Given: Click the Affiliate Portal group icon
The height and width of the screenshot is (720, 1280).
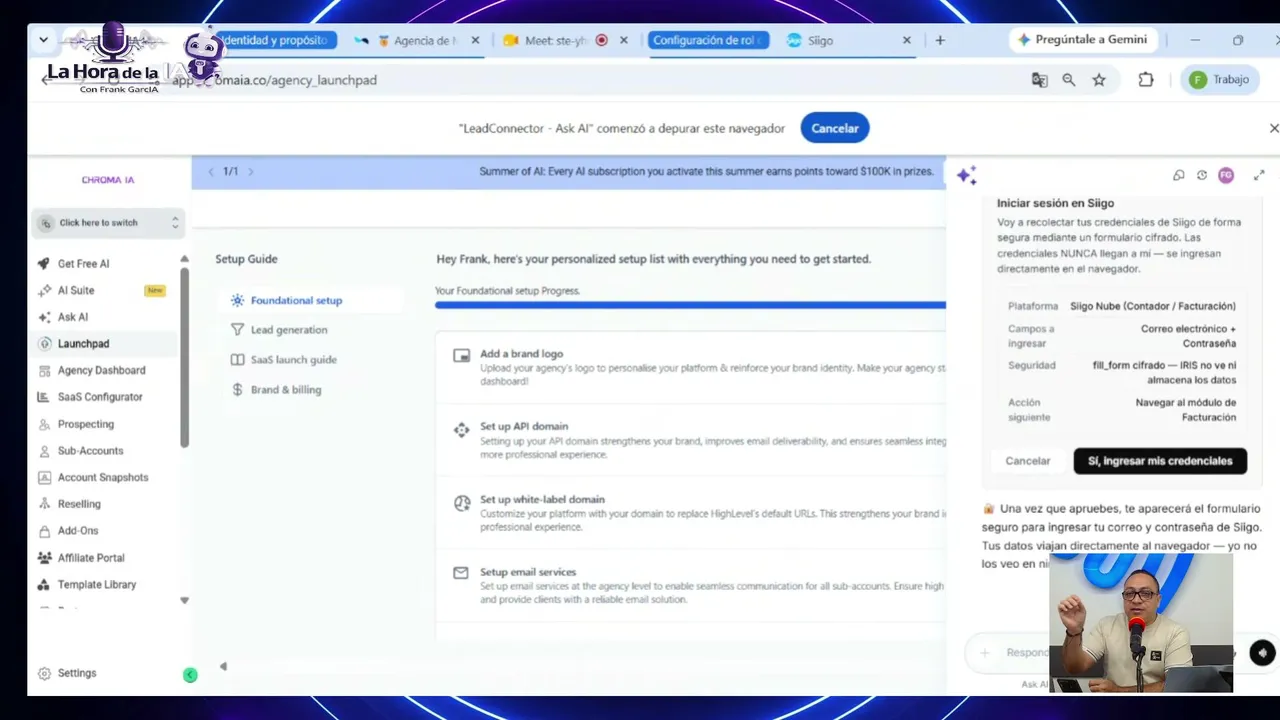Looking at the screenshot, I should tap(44, 558).
